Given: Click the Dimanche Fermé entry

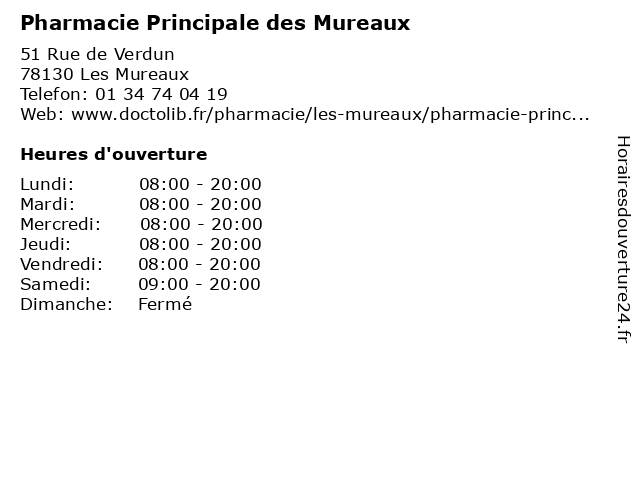Looking at the screenshot, I should tap(106, 304).
